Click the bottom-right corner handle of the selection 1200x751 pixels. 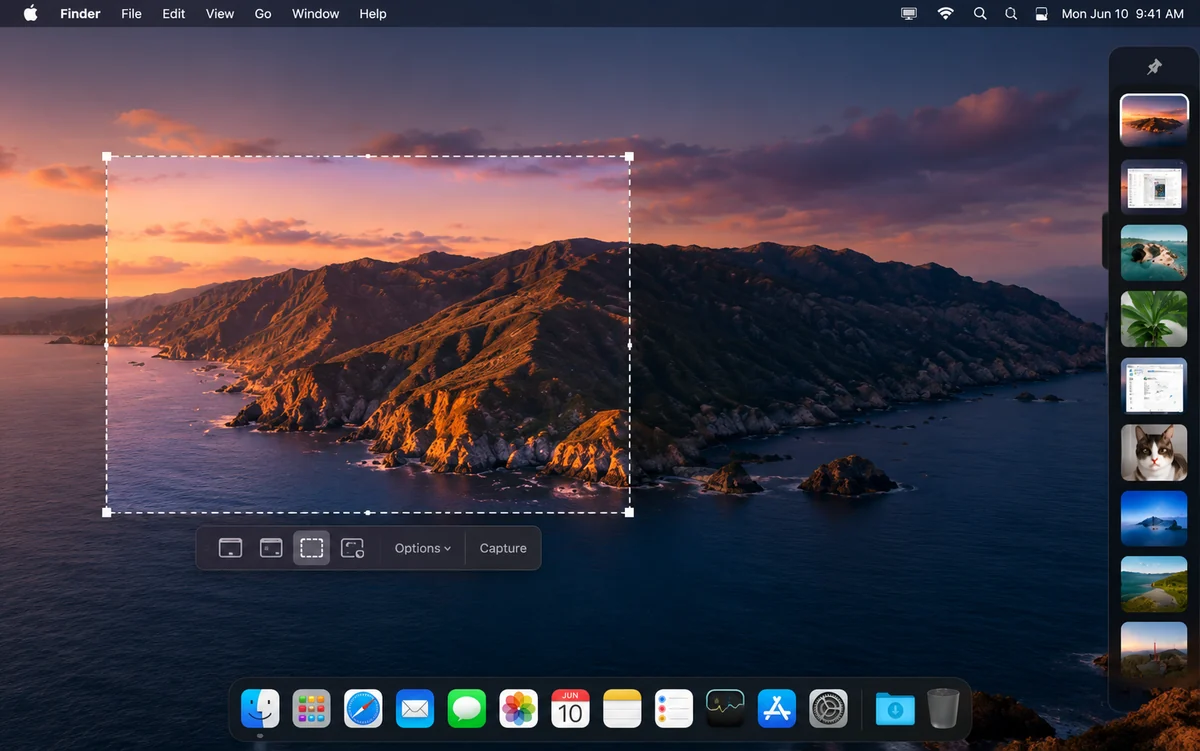click(x=629, y=512)
